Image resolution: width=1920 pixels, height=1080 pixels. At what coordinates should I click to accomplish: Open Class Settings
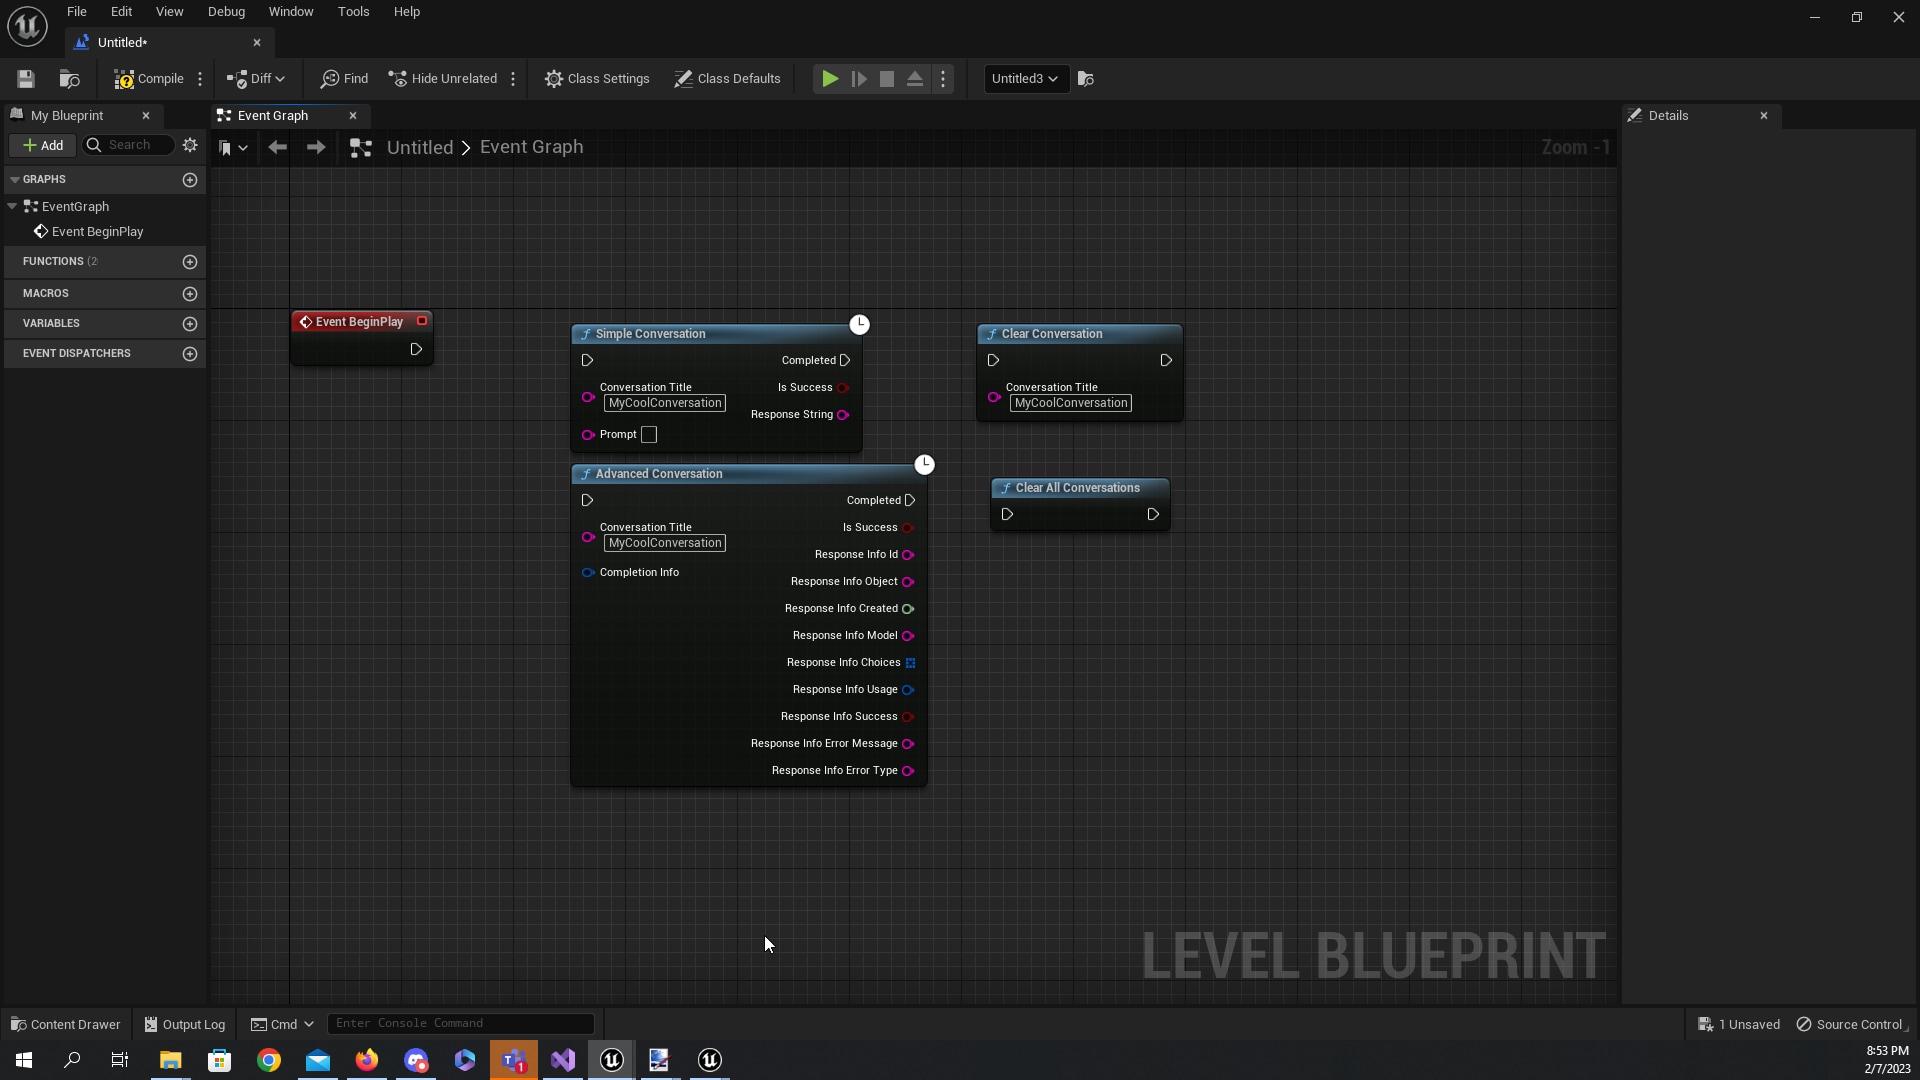click(597, 79)
